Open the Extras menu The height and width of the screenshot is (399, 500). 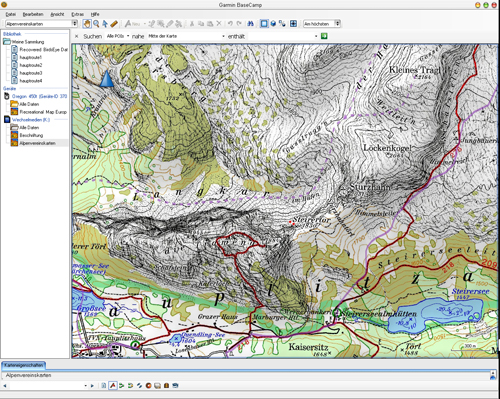pyautogui.click(x=78, y=14)
